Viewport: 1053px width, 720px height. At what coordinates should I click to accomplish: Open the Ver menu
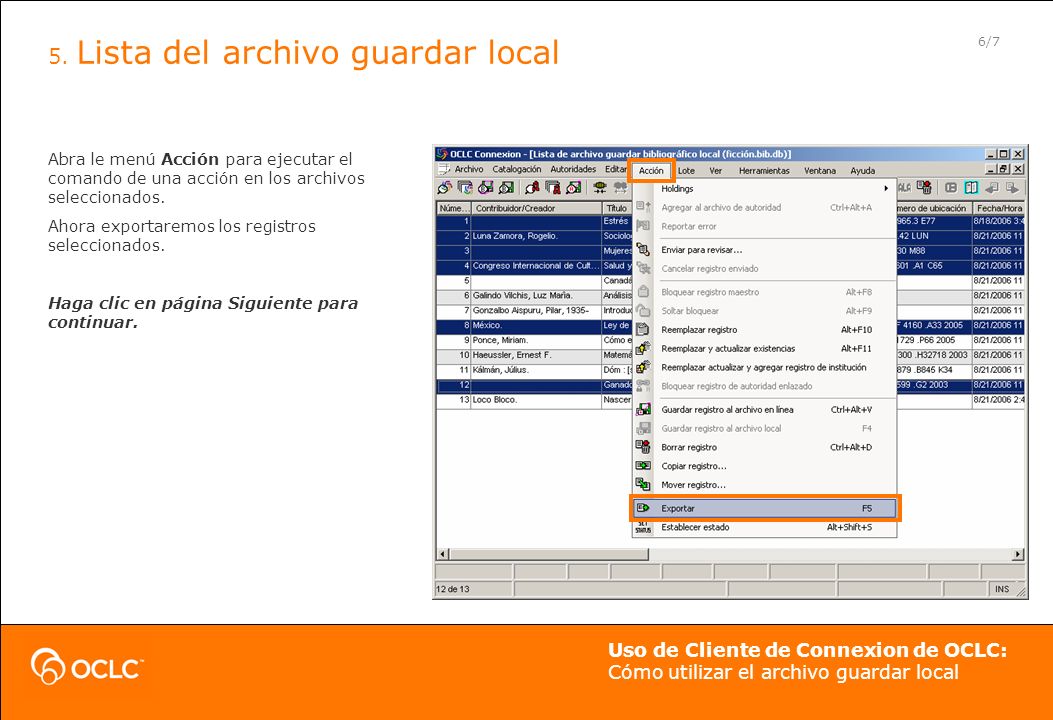click(x=716, y=171)
